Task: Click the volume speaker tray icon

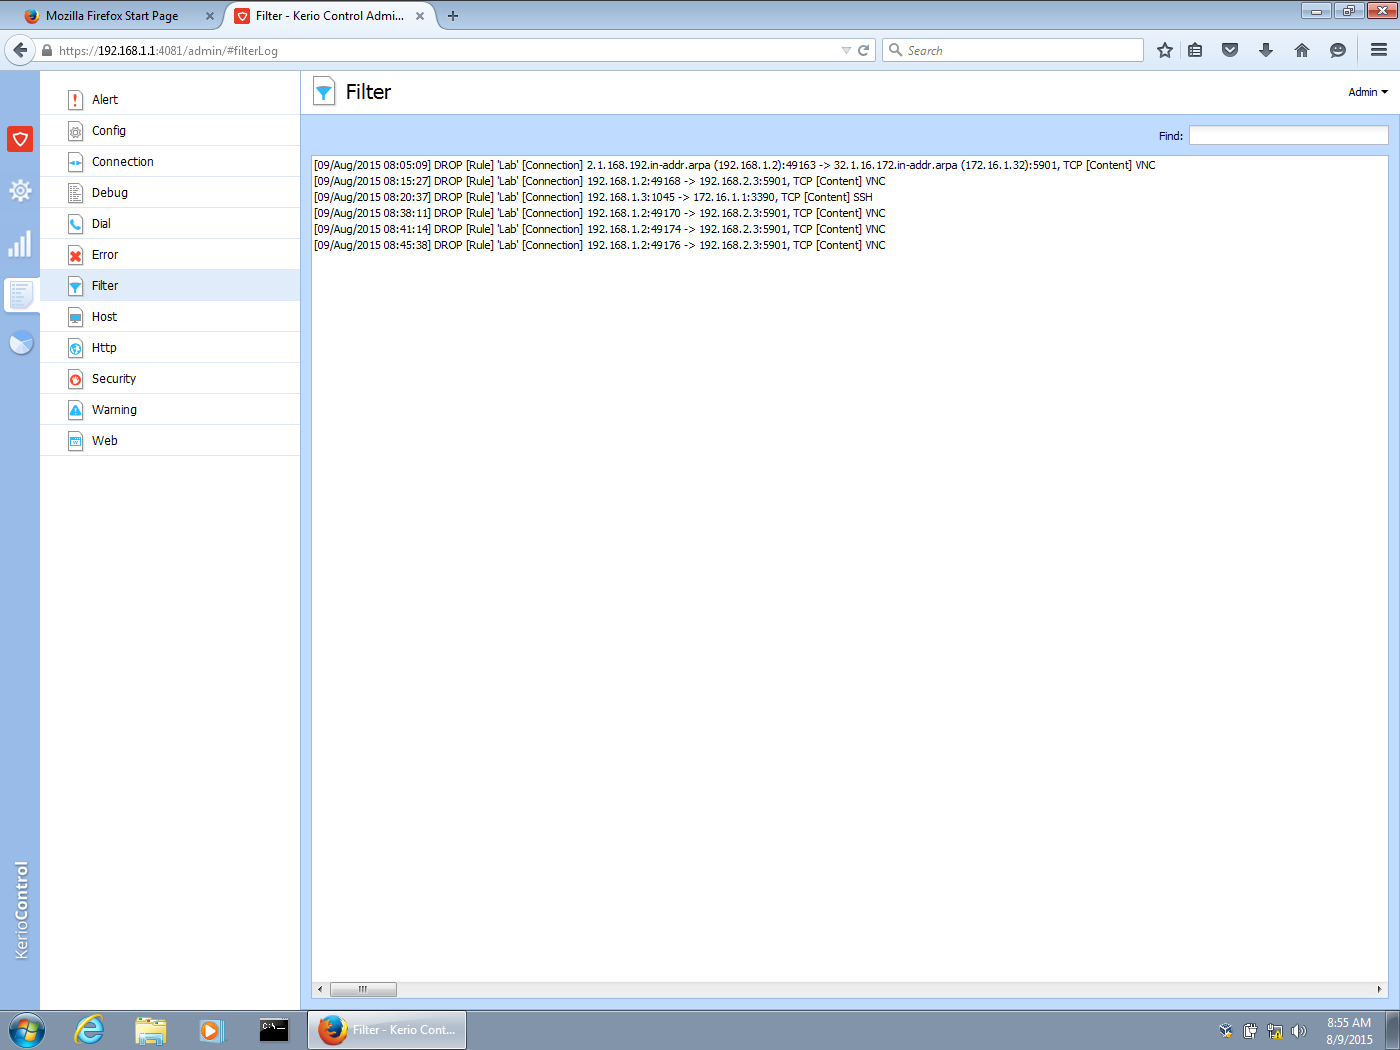Action: (1299, 1031)
